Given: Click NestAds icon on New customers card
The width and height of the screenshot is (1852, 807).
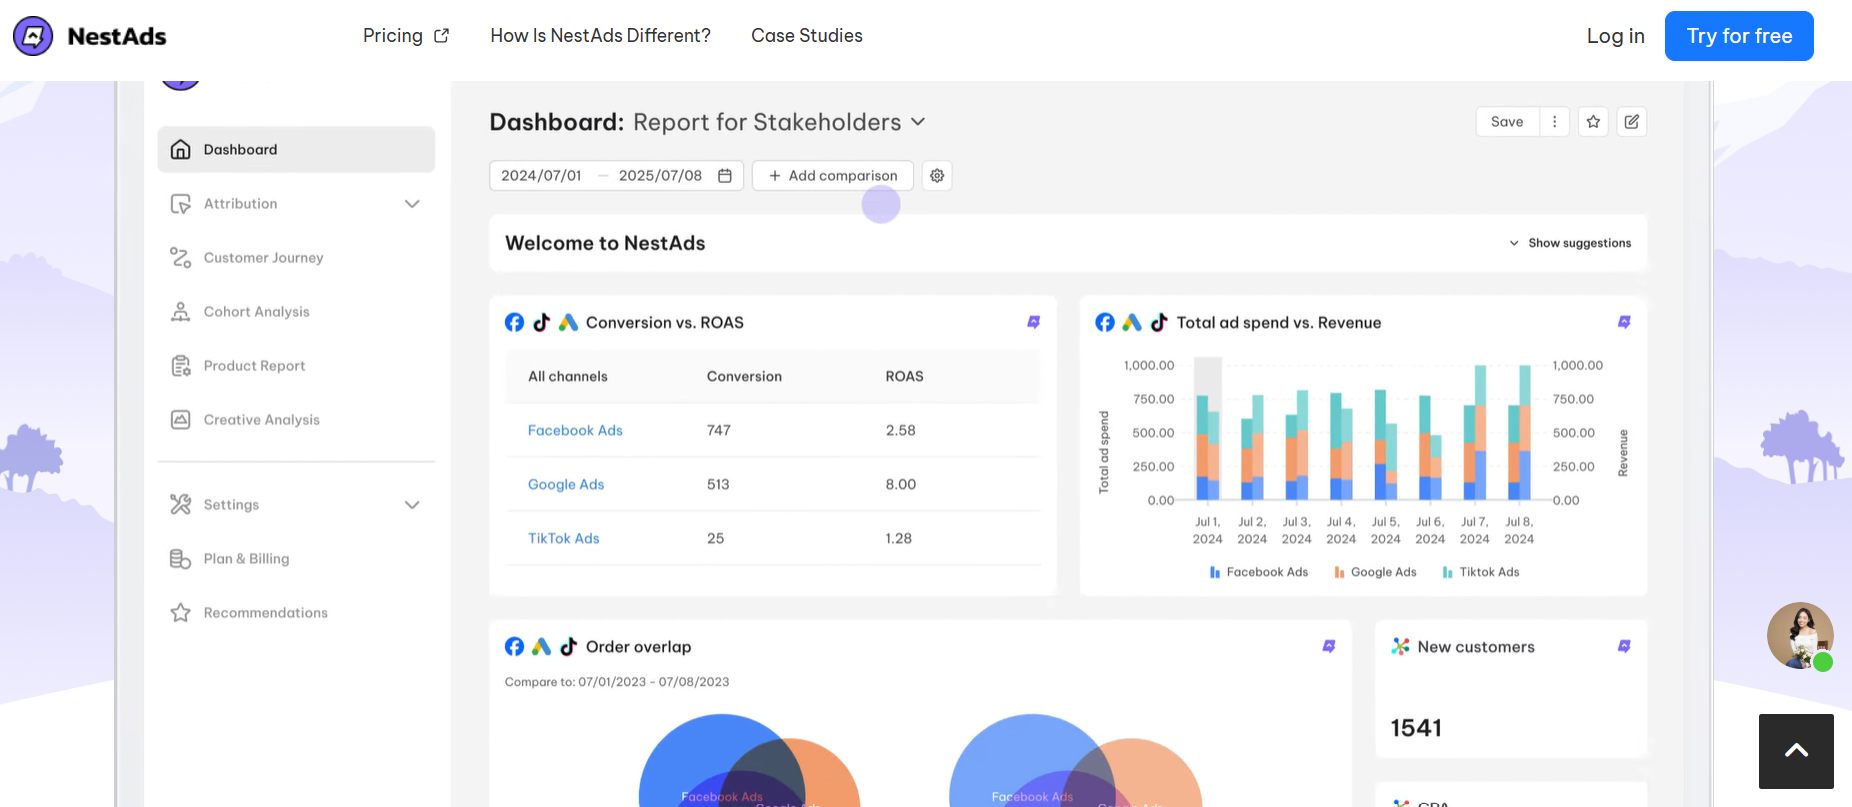Looking at the screenshot, I should point(1624,646).
